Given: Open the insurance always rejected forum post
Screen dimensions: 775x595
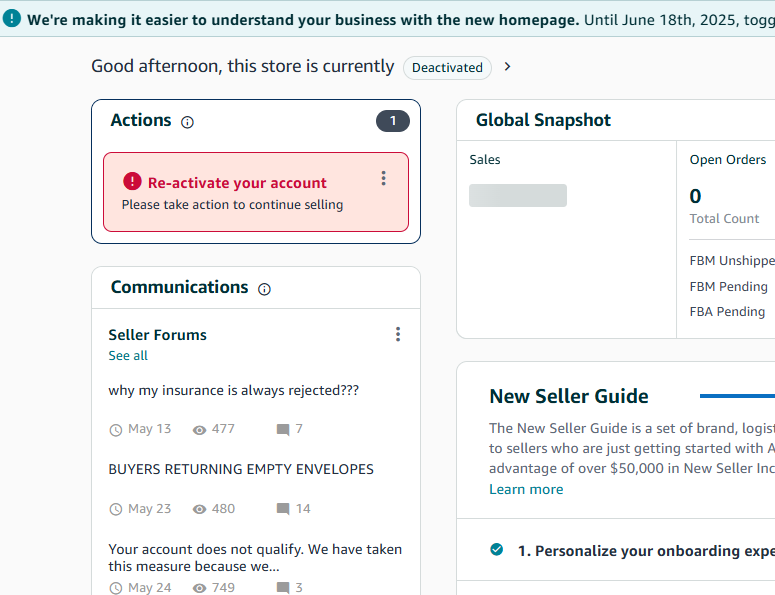Looking at the screenshot, I should point(234,390).
